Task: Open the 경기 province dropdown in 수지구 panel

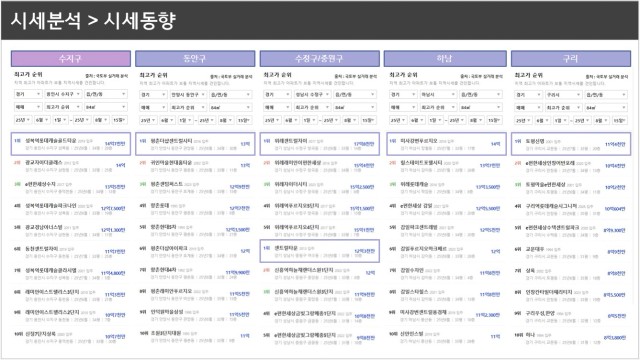Action: (x=28, y=94)
